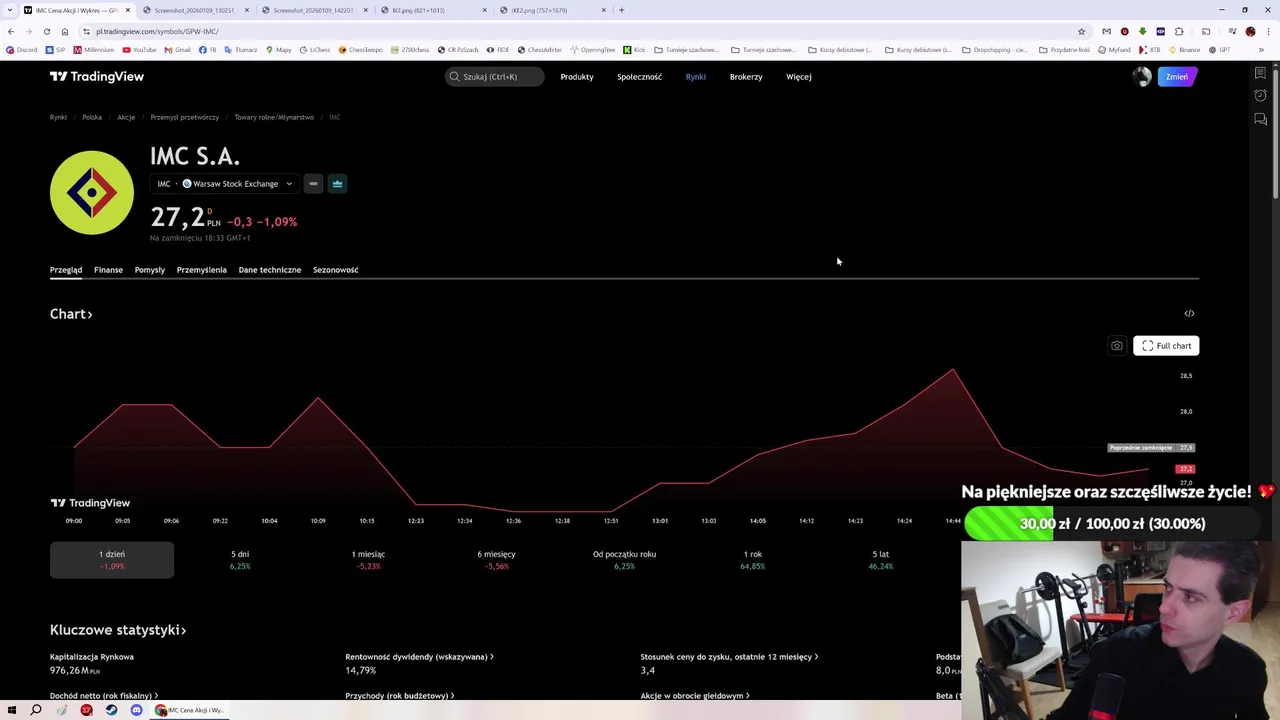
Task: Switch to the Pomysły tab
Action: point(150,270)
